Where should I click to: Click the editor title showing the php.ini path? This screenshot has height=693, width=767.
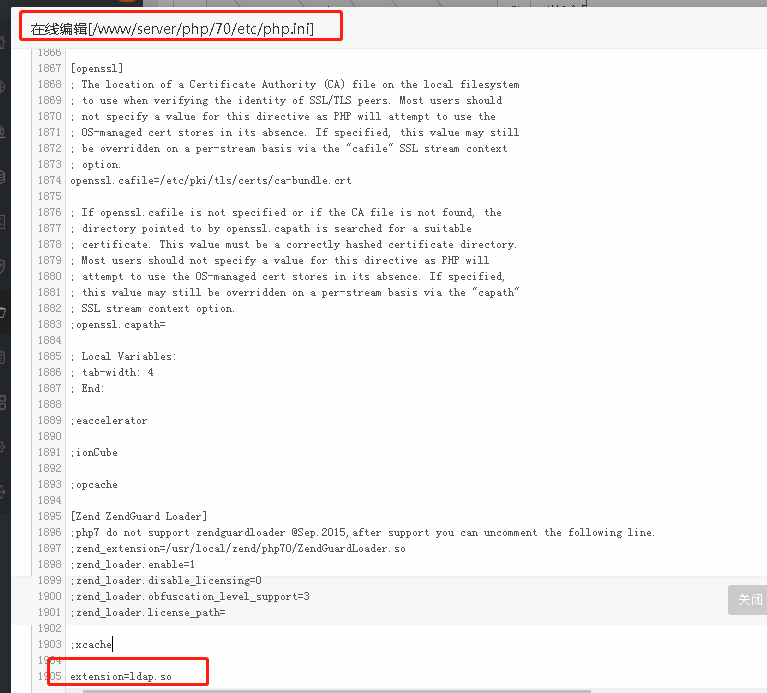pyautogui.click(x=172, y=29)
